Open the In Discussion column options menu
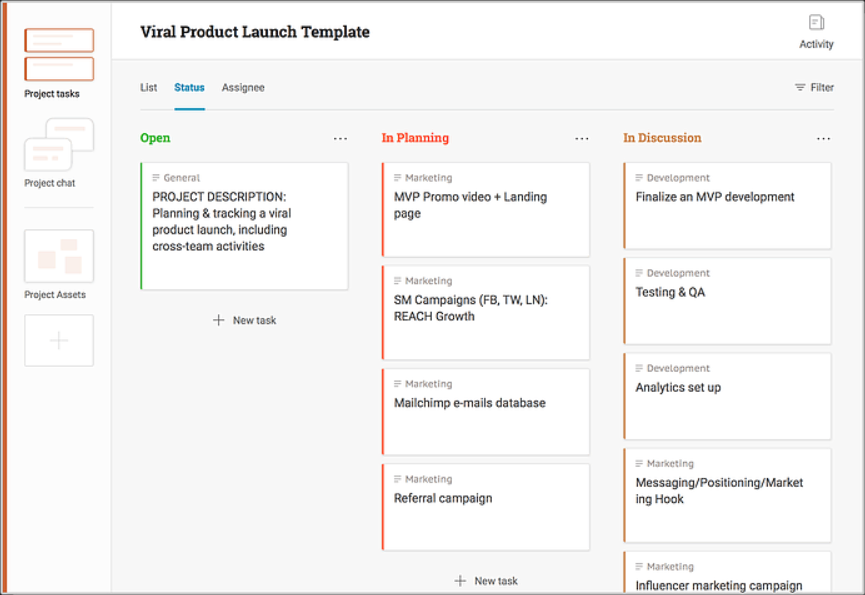The image size is (865, 595). point(824,138)
